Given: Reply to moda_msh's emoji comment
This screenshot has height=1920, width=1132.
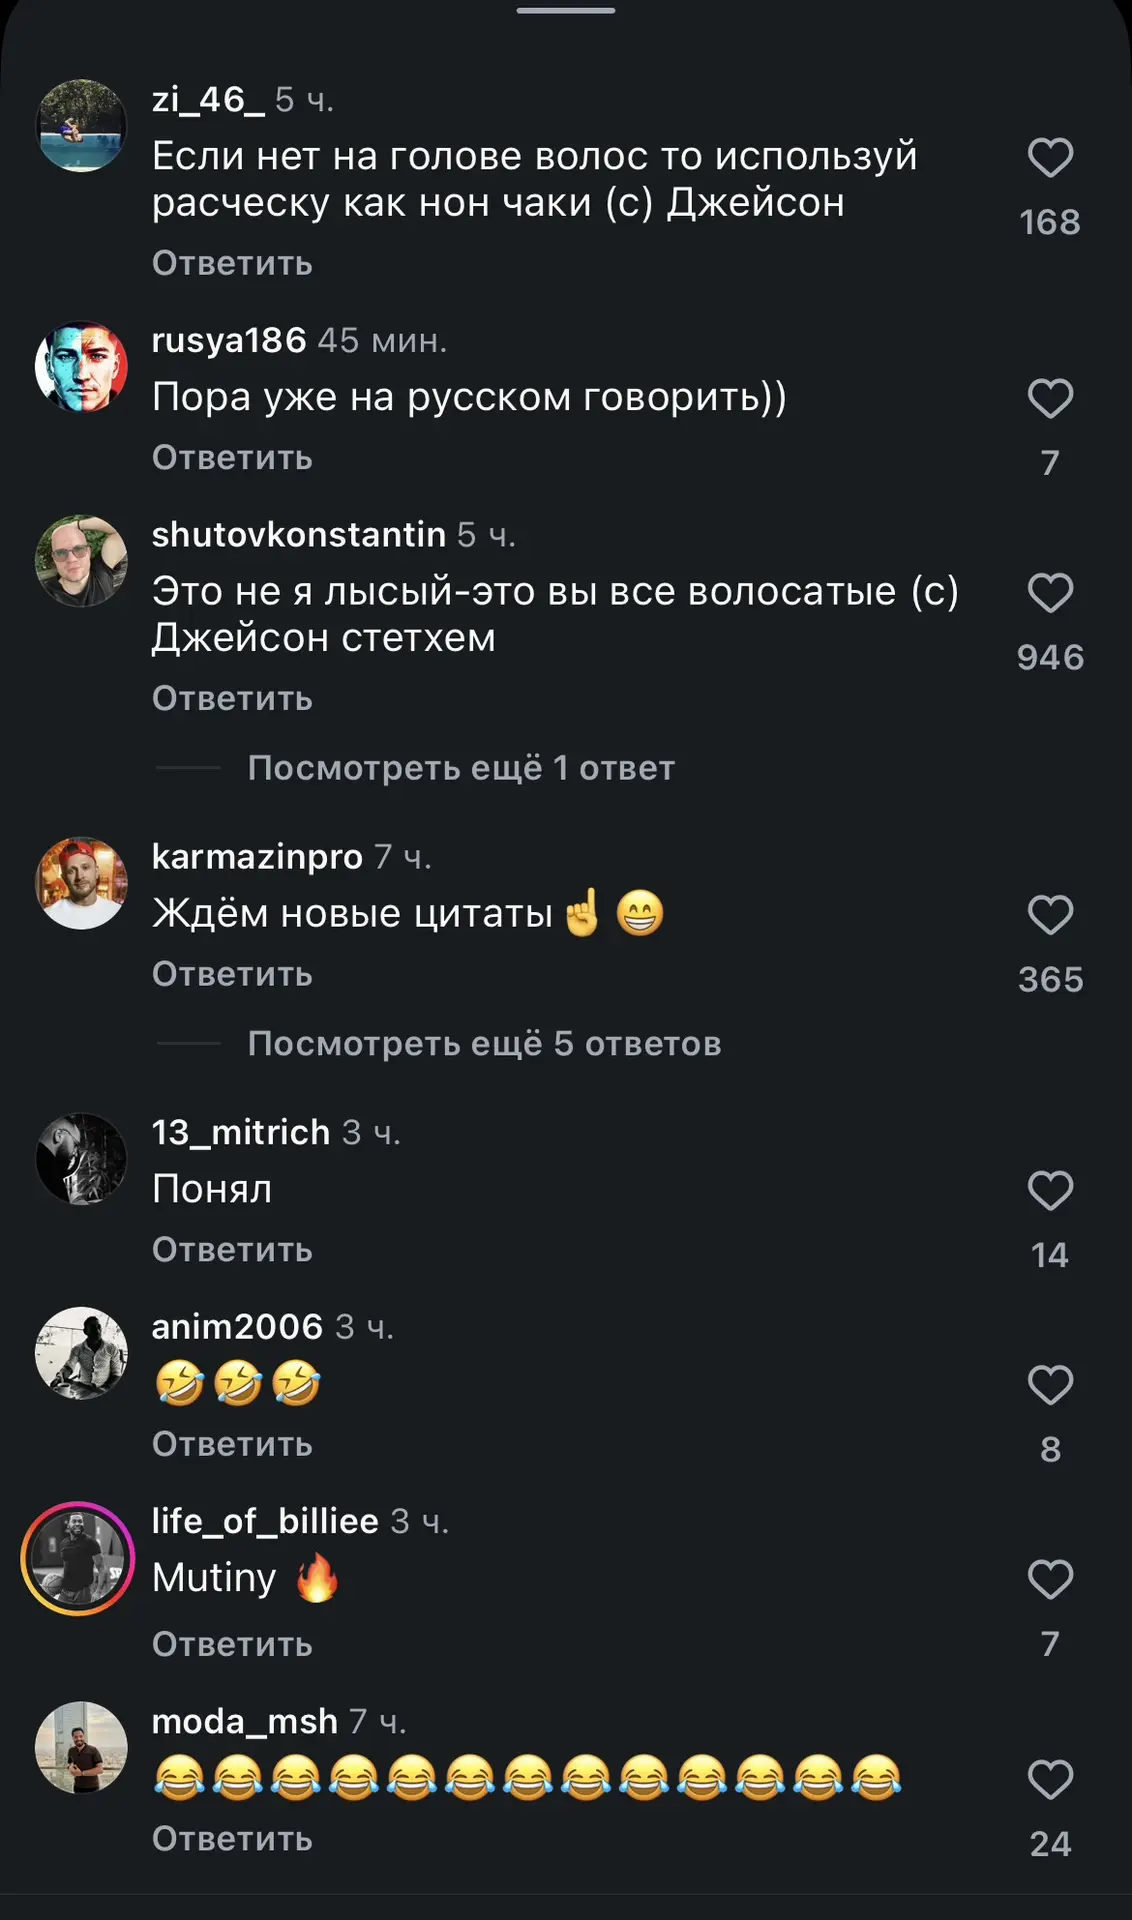Looking at the screenshot, I should [x=232, y=1839].
